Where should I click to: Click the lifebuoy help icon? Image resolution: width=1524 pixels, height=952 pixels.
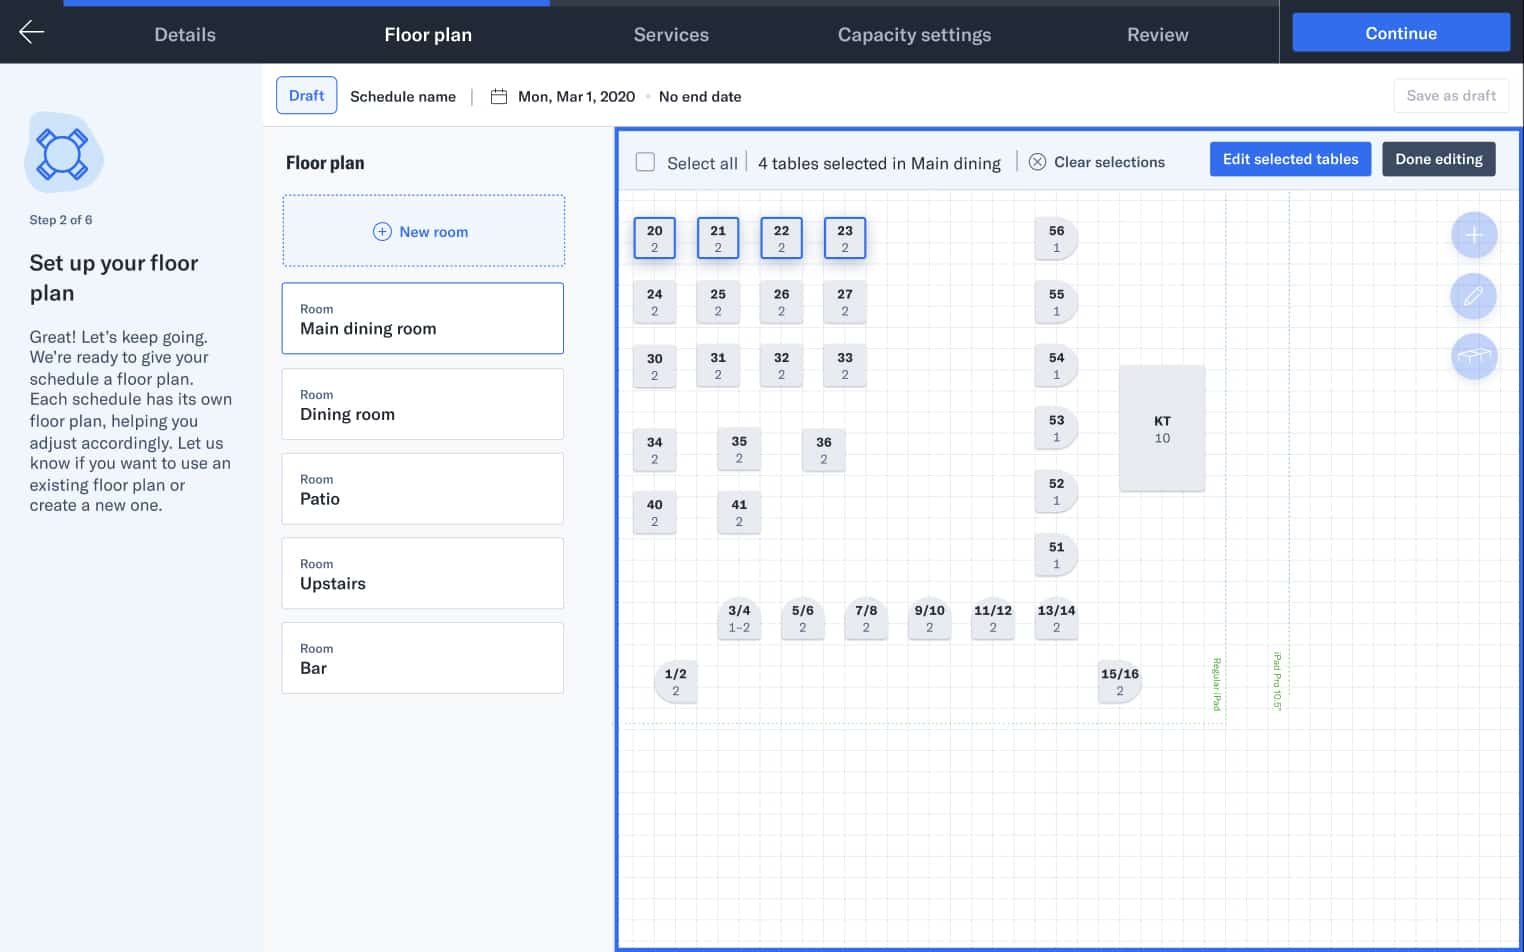tap(62, 153)
